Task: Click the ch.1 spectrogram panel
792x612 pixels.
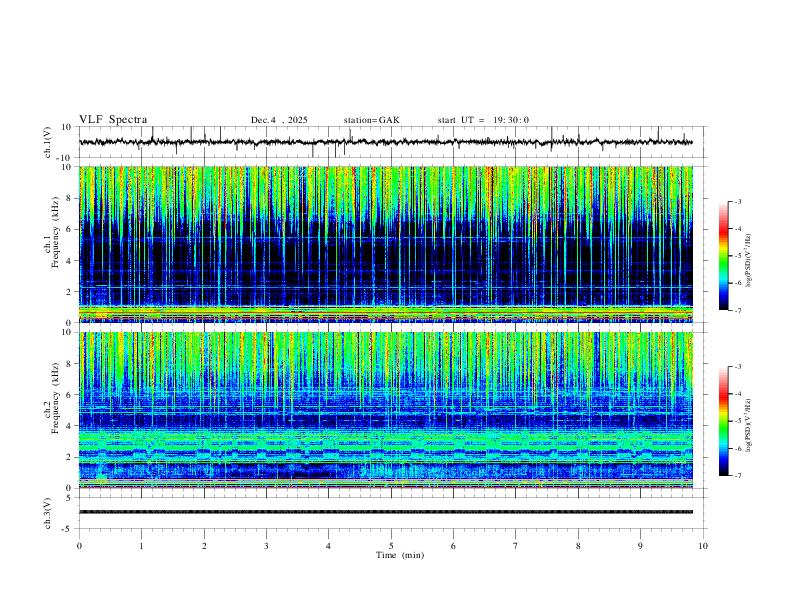Action: [386, 244]
